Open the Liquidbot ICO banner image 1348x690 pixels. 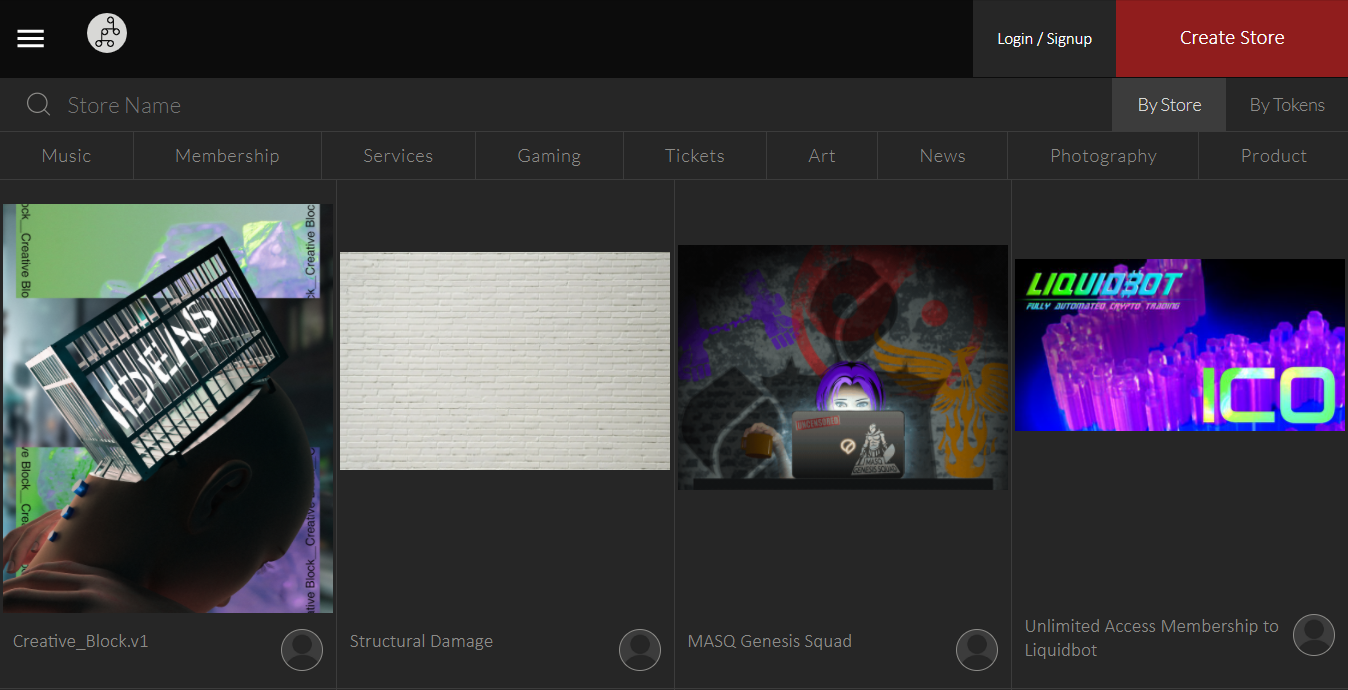pyautogui.click(x=1180, y=345)
